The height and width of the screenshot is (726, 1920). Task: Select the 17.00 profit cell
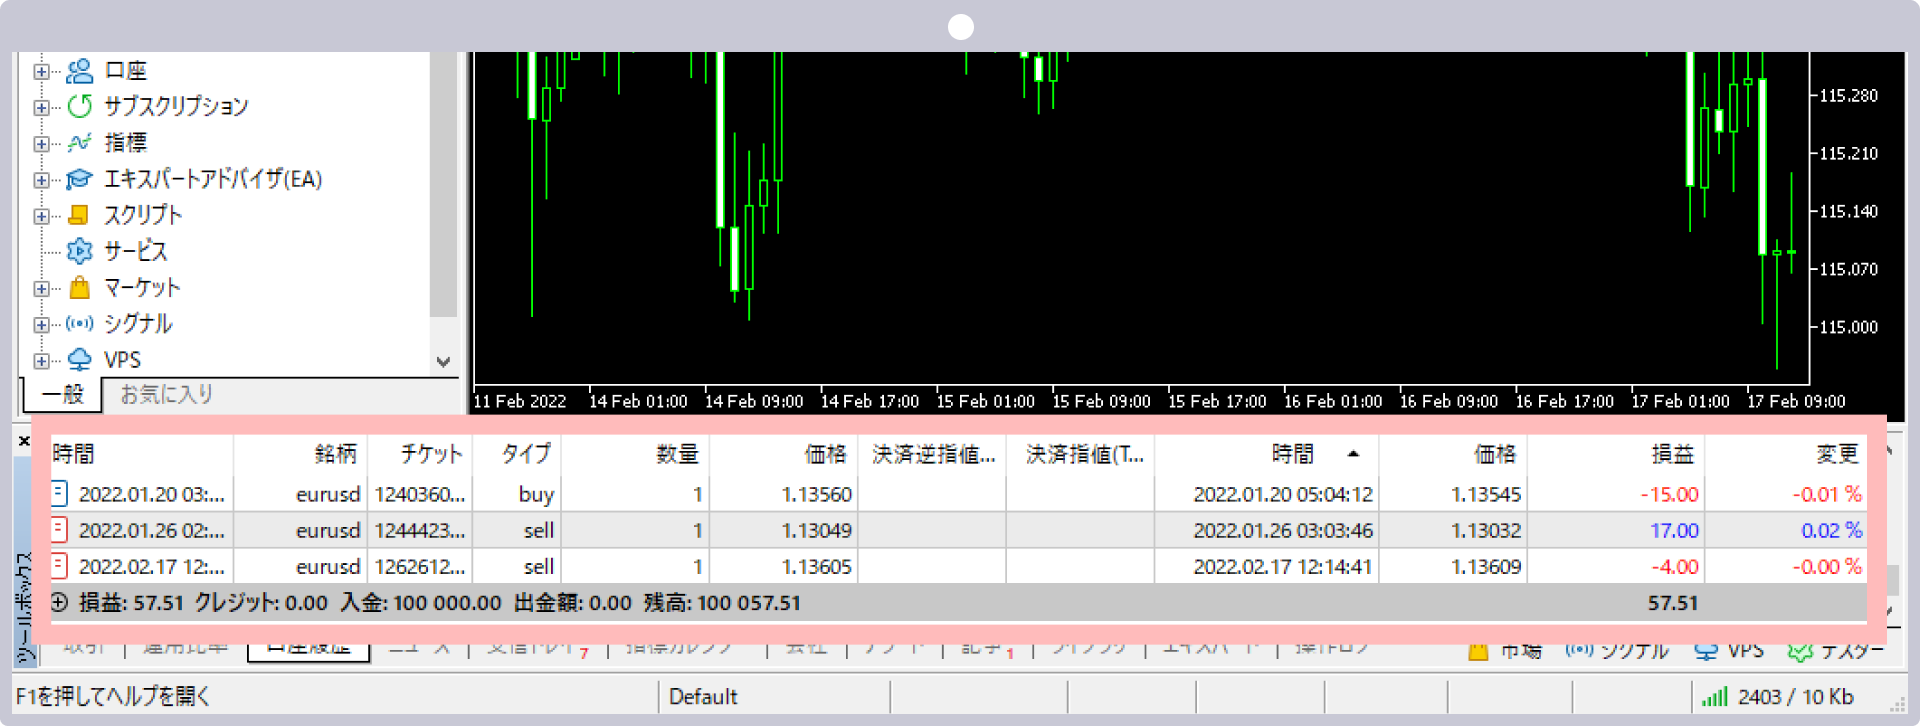coord(1674,530)
